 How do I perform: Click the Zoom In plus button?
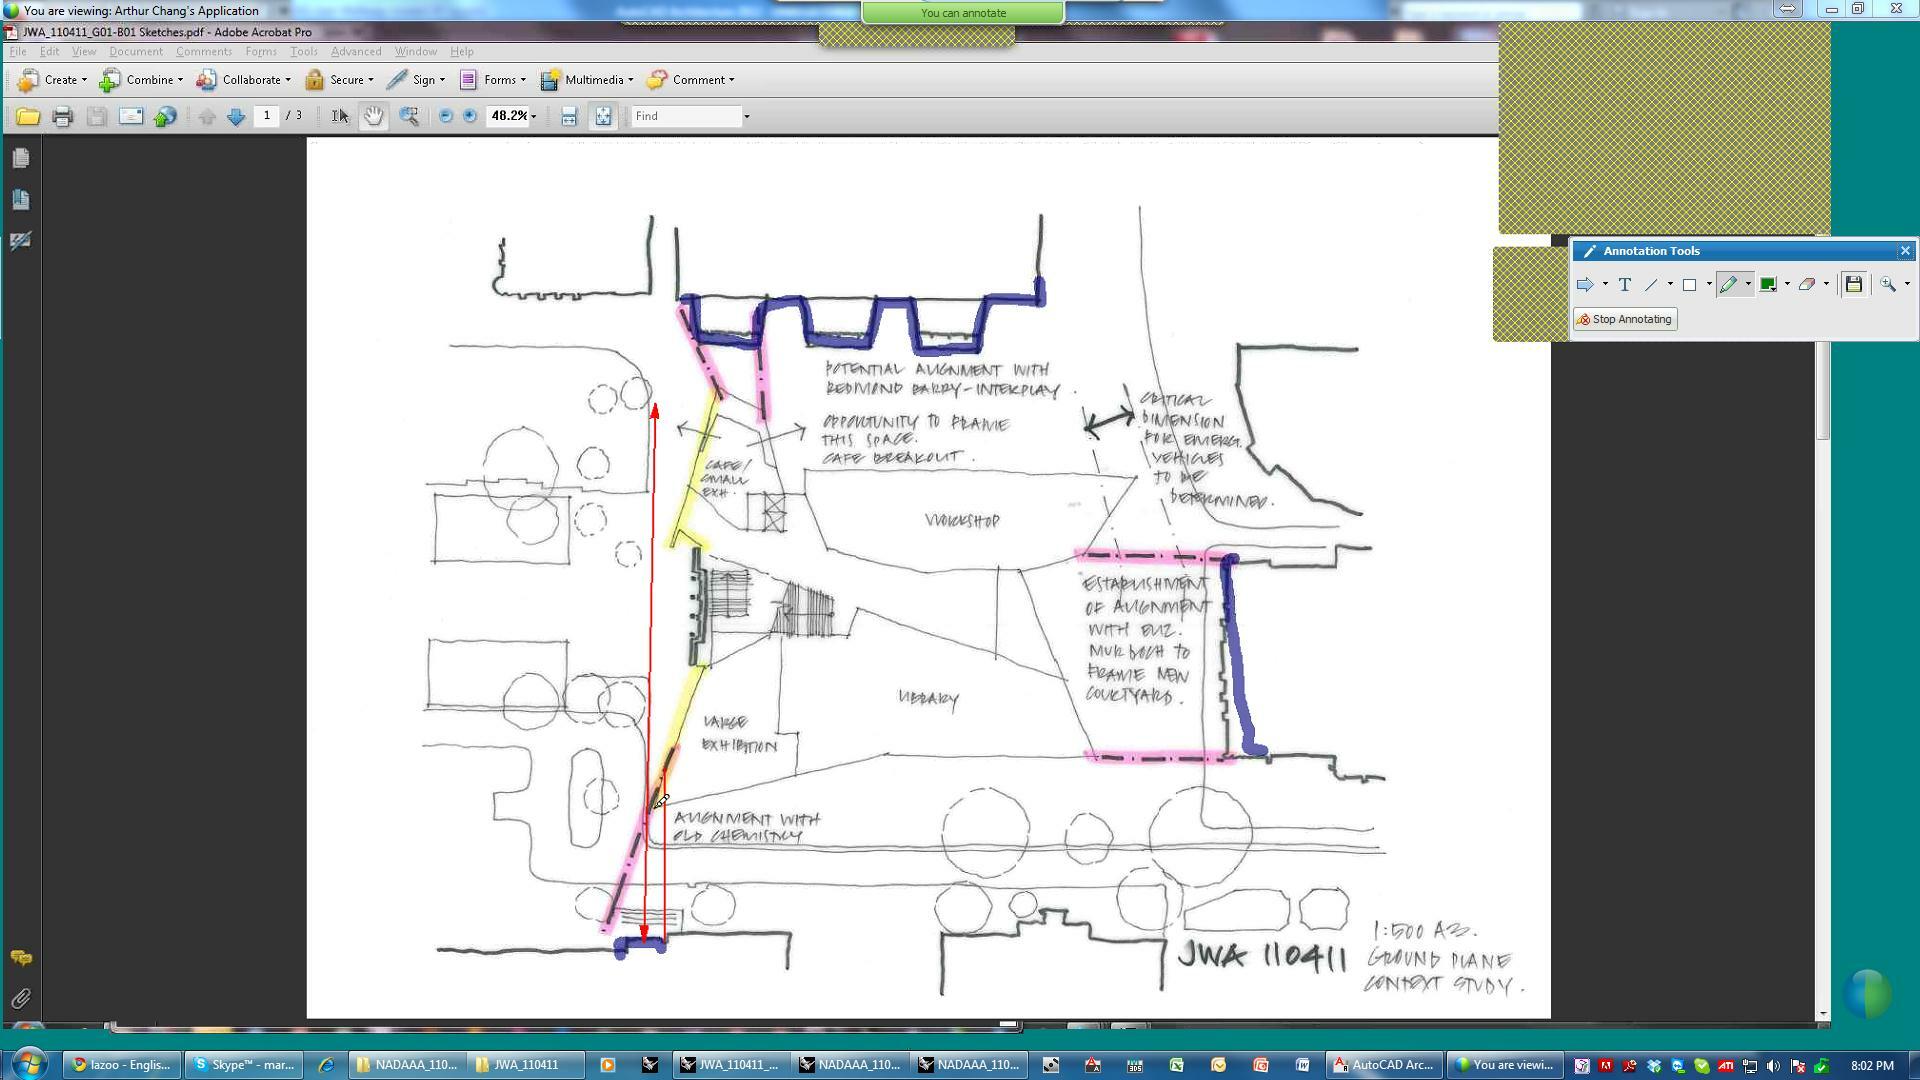coord(470,117)
